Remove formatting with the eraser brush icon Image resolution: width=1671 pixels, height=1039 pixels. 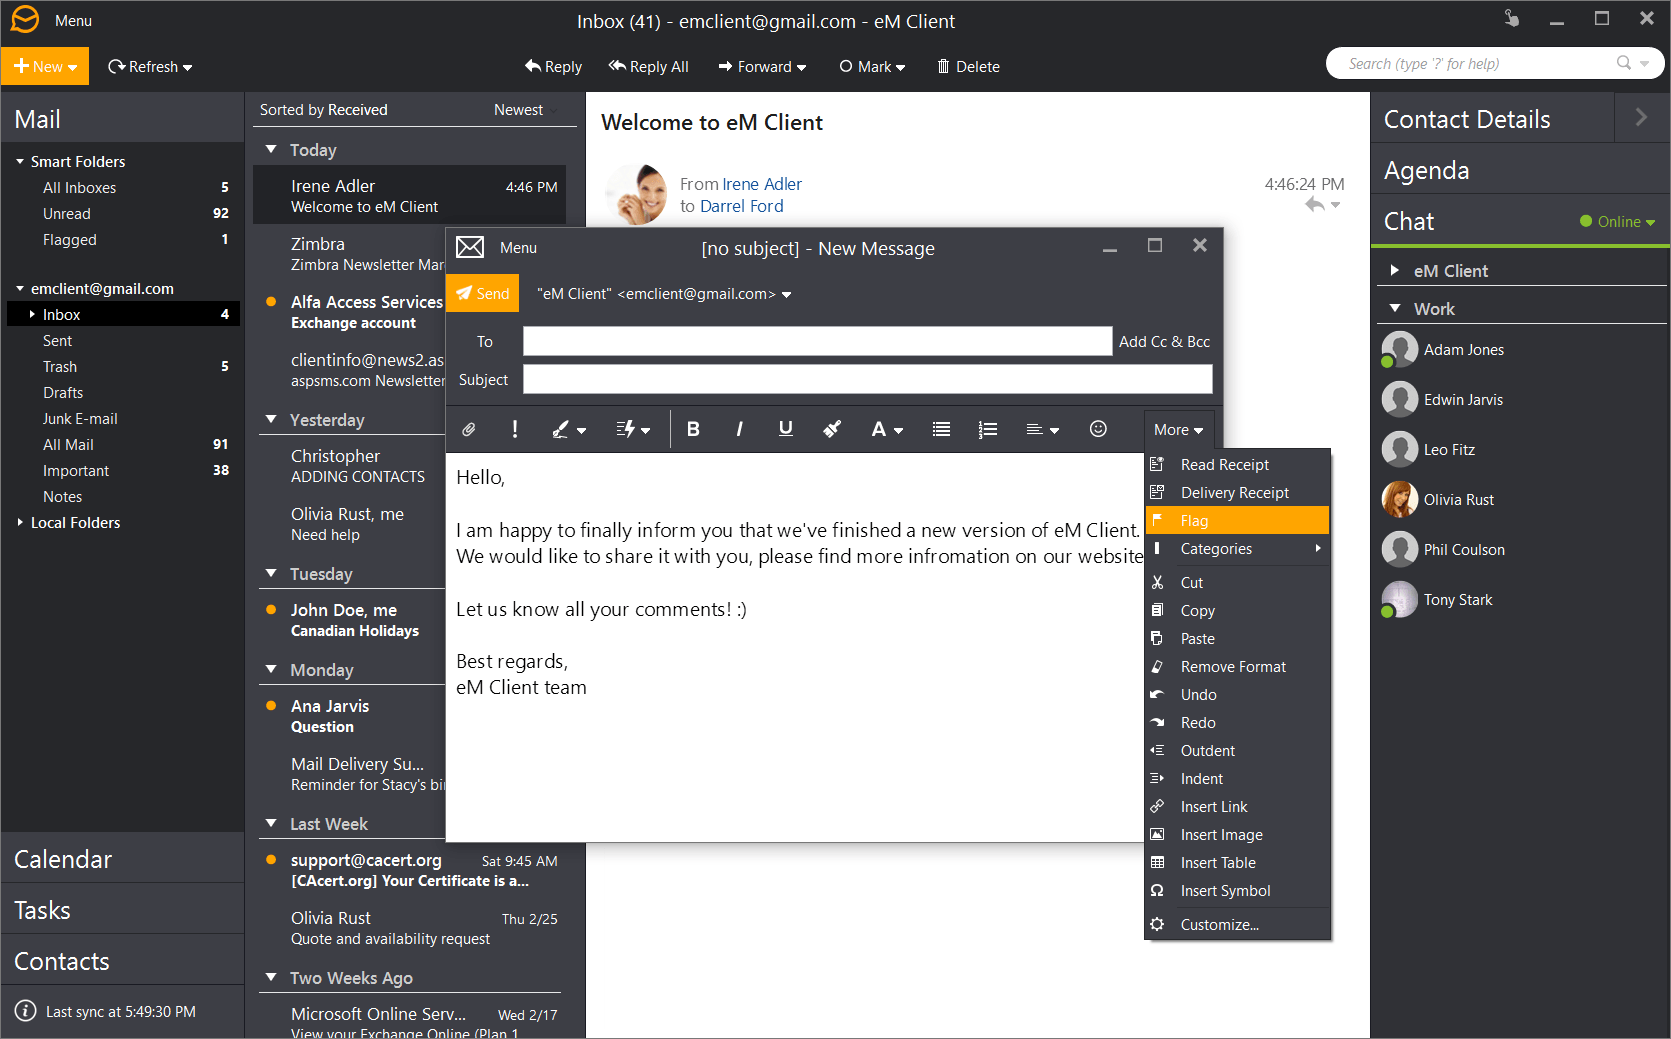click(x=831, y=428)
